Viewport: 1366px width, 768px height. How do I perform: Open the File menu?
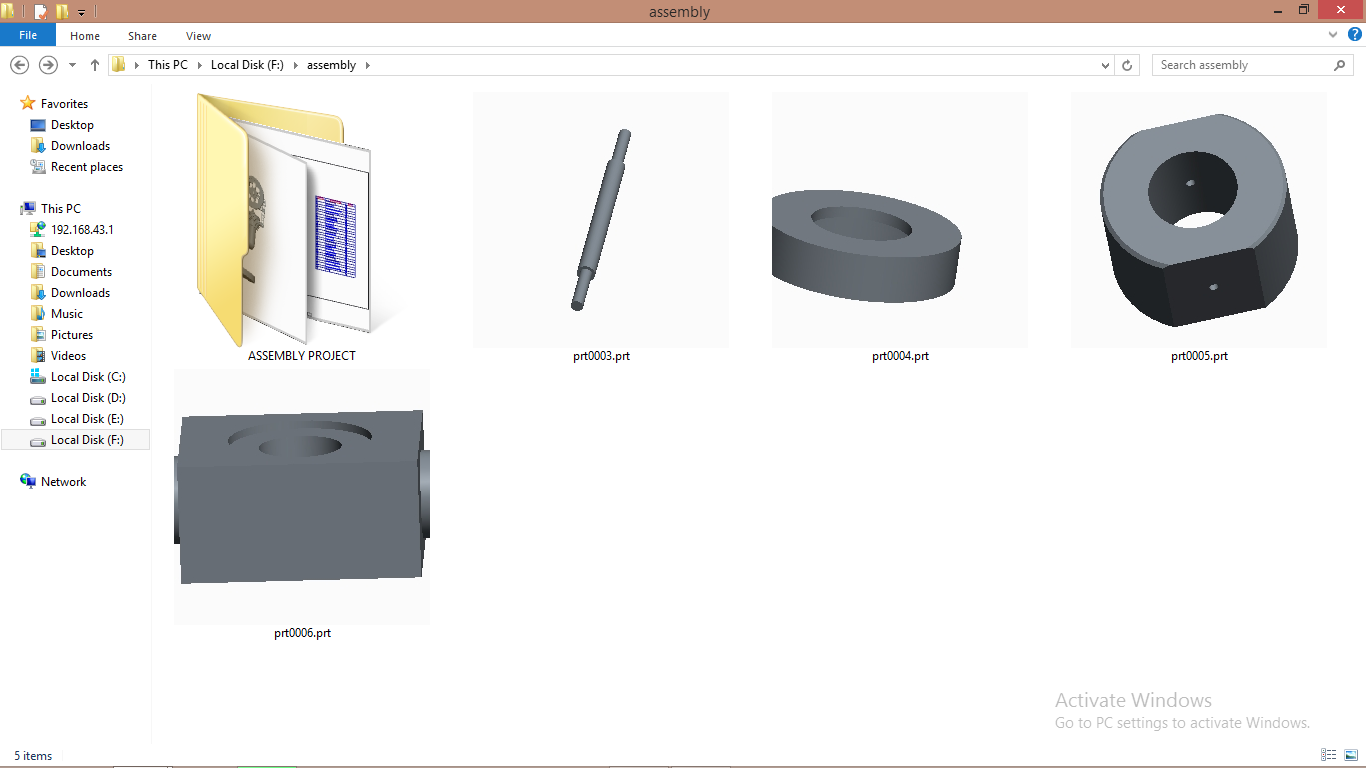tap(28, 36)
